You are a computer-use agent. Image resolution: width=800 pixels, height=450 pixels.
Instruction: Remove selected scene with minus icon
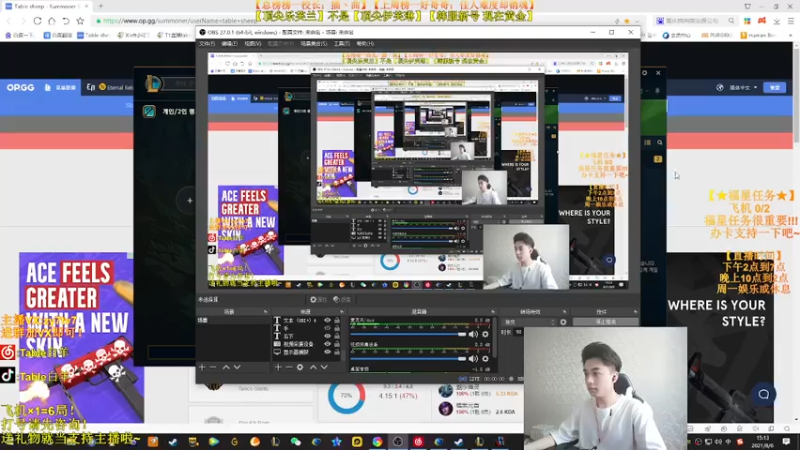tap(213, 367)
